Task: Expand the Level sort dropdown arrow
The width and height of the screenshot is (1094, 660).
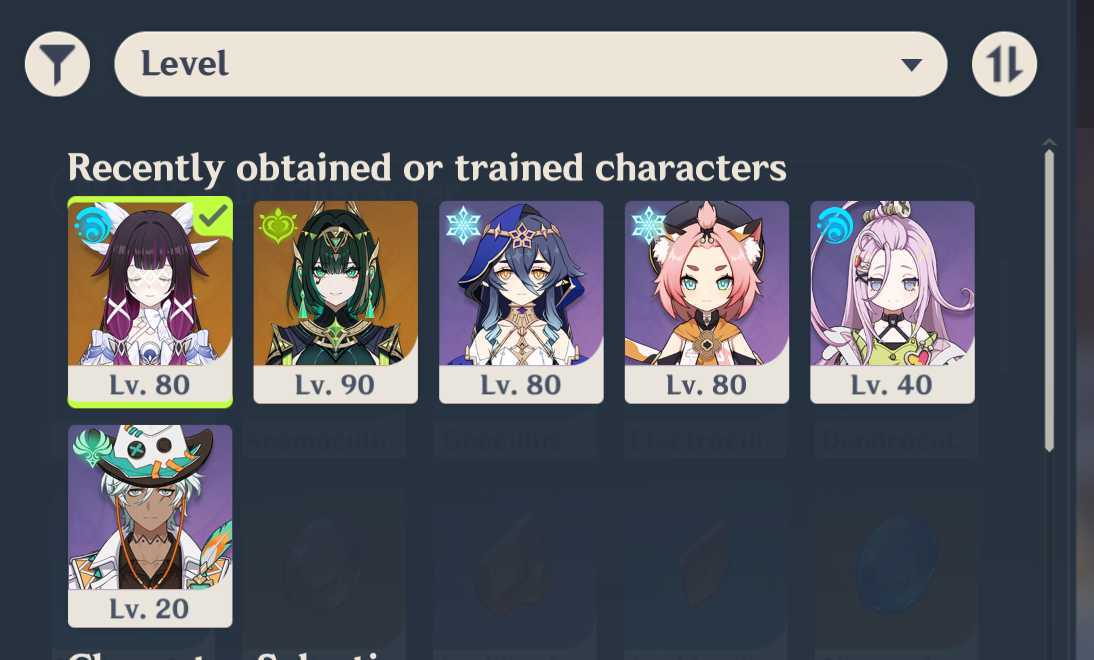Action: click(911, 65)
